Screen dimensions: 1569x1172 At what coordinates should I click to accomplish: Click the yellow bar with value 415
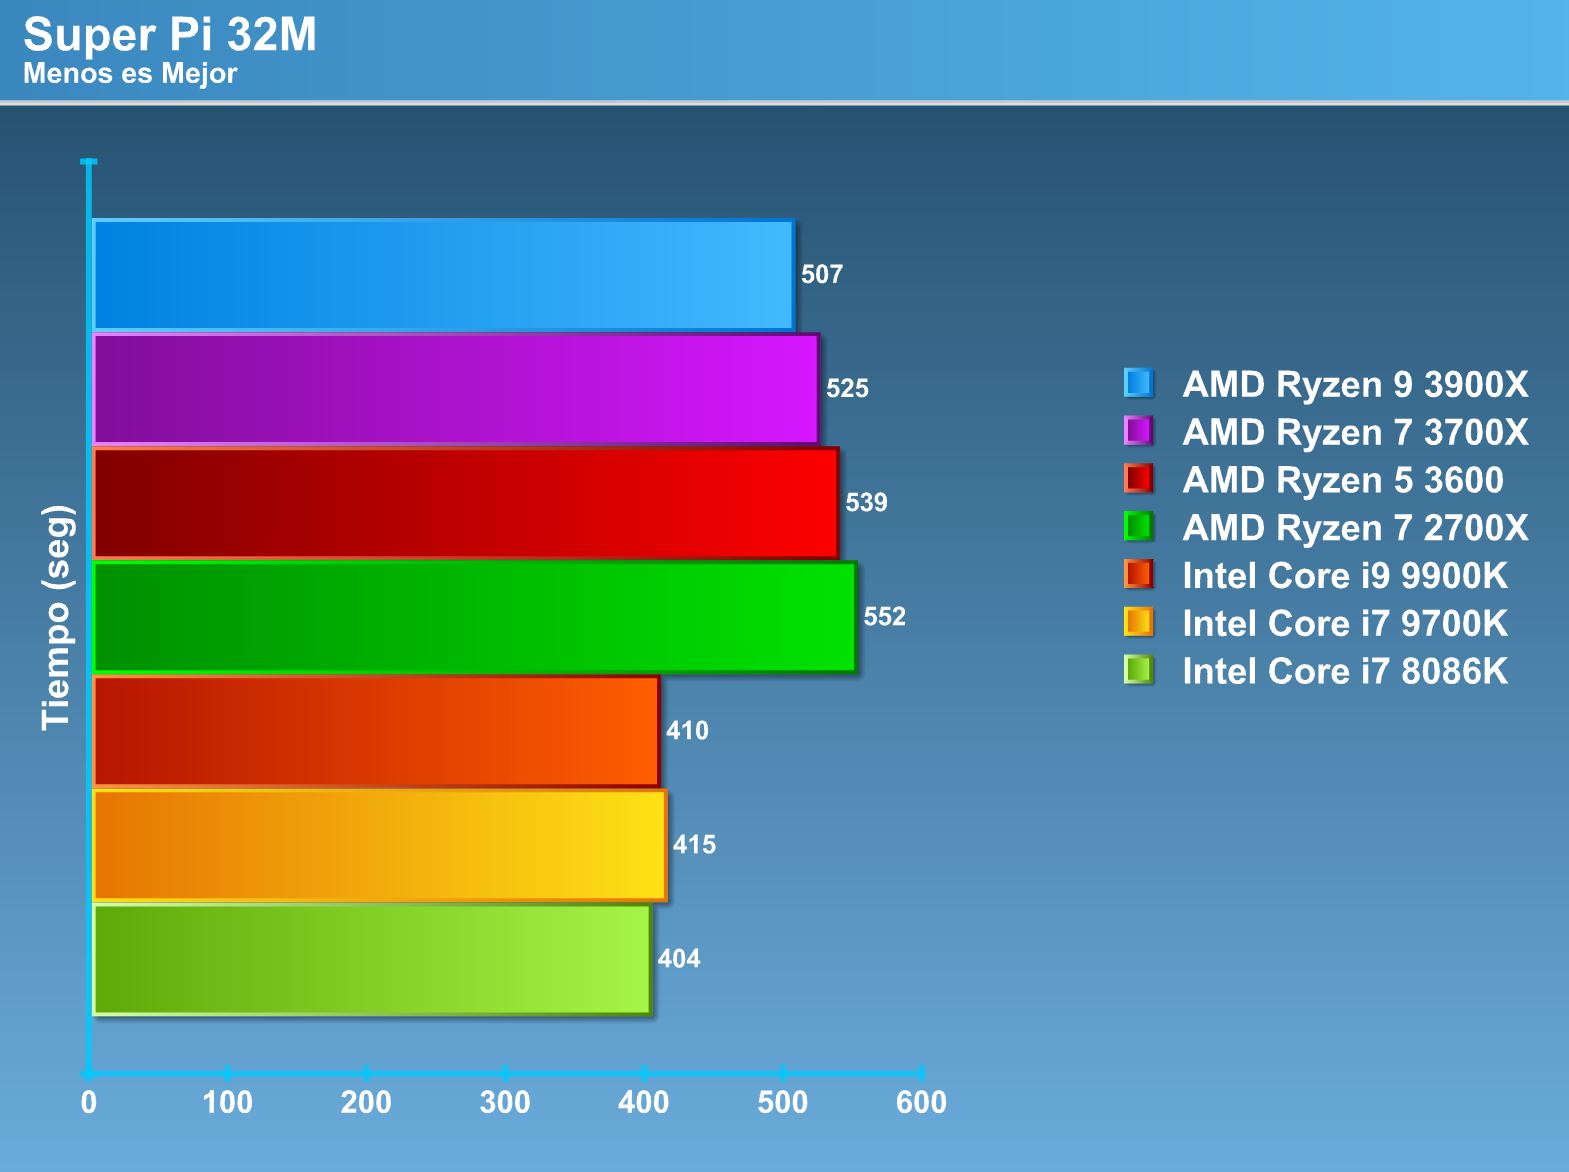380,845
